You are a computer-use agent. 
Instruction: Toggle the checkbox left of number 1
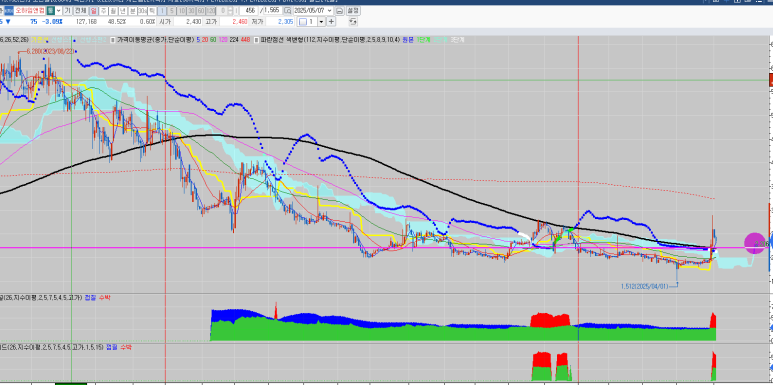(303, 22)
